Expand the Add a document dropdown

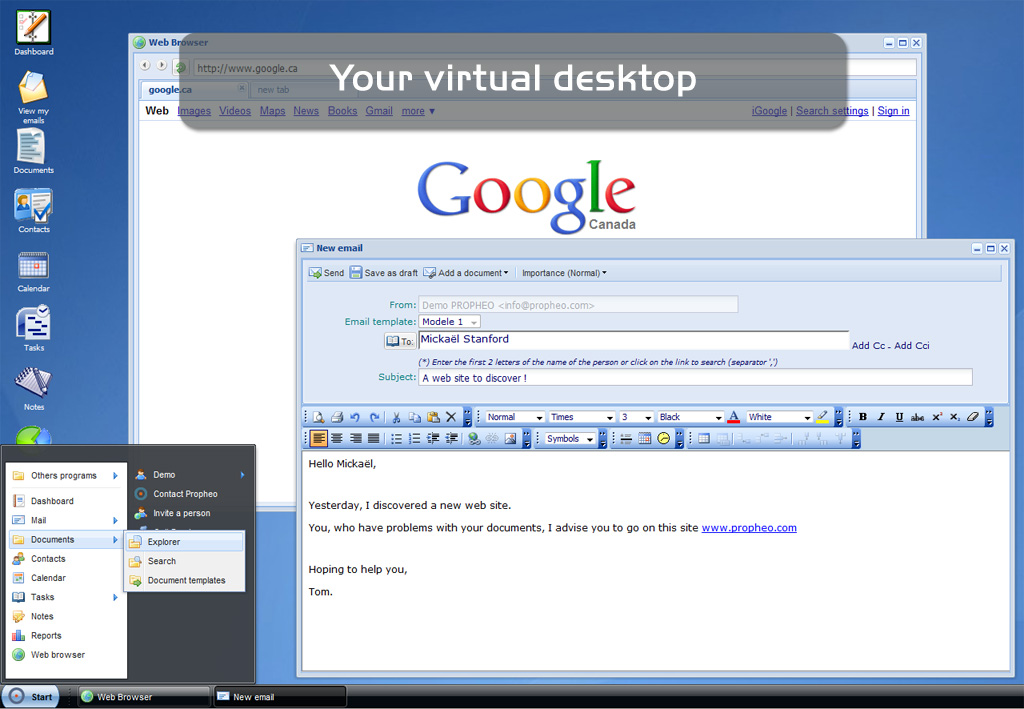click(465, 273)
